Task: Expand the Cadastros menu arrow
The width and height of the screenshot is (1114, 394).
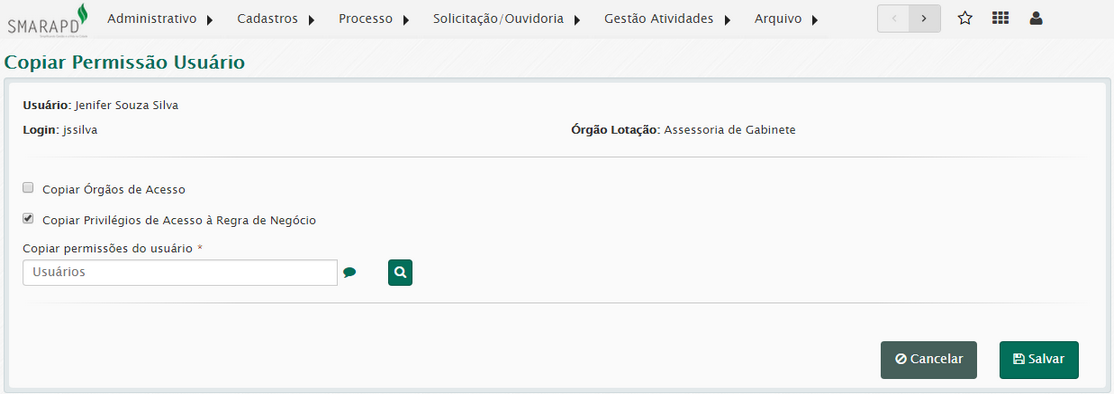Action: tap(311, 20)
